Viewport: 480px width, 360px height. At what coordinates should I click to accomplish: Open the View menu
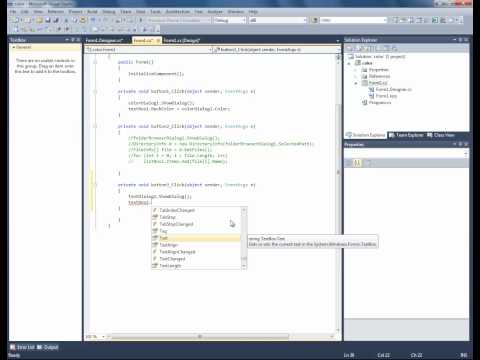point(38,12)
